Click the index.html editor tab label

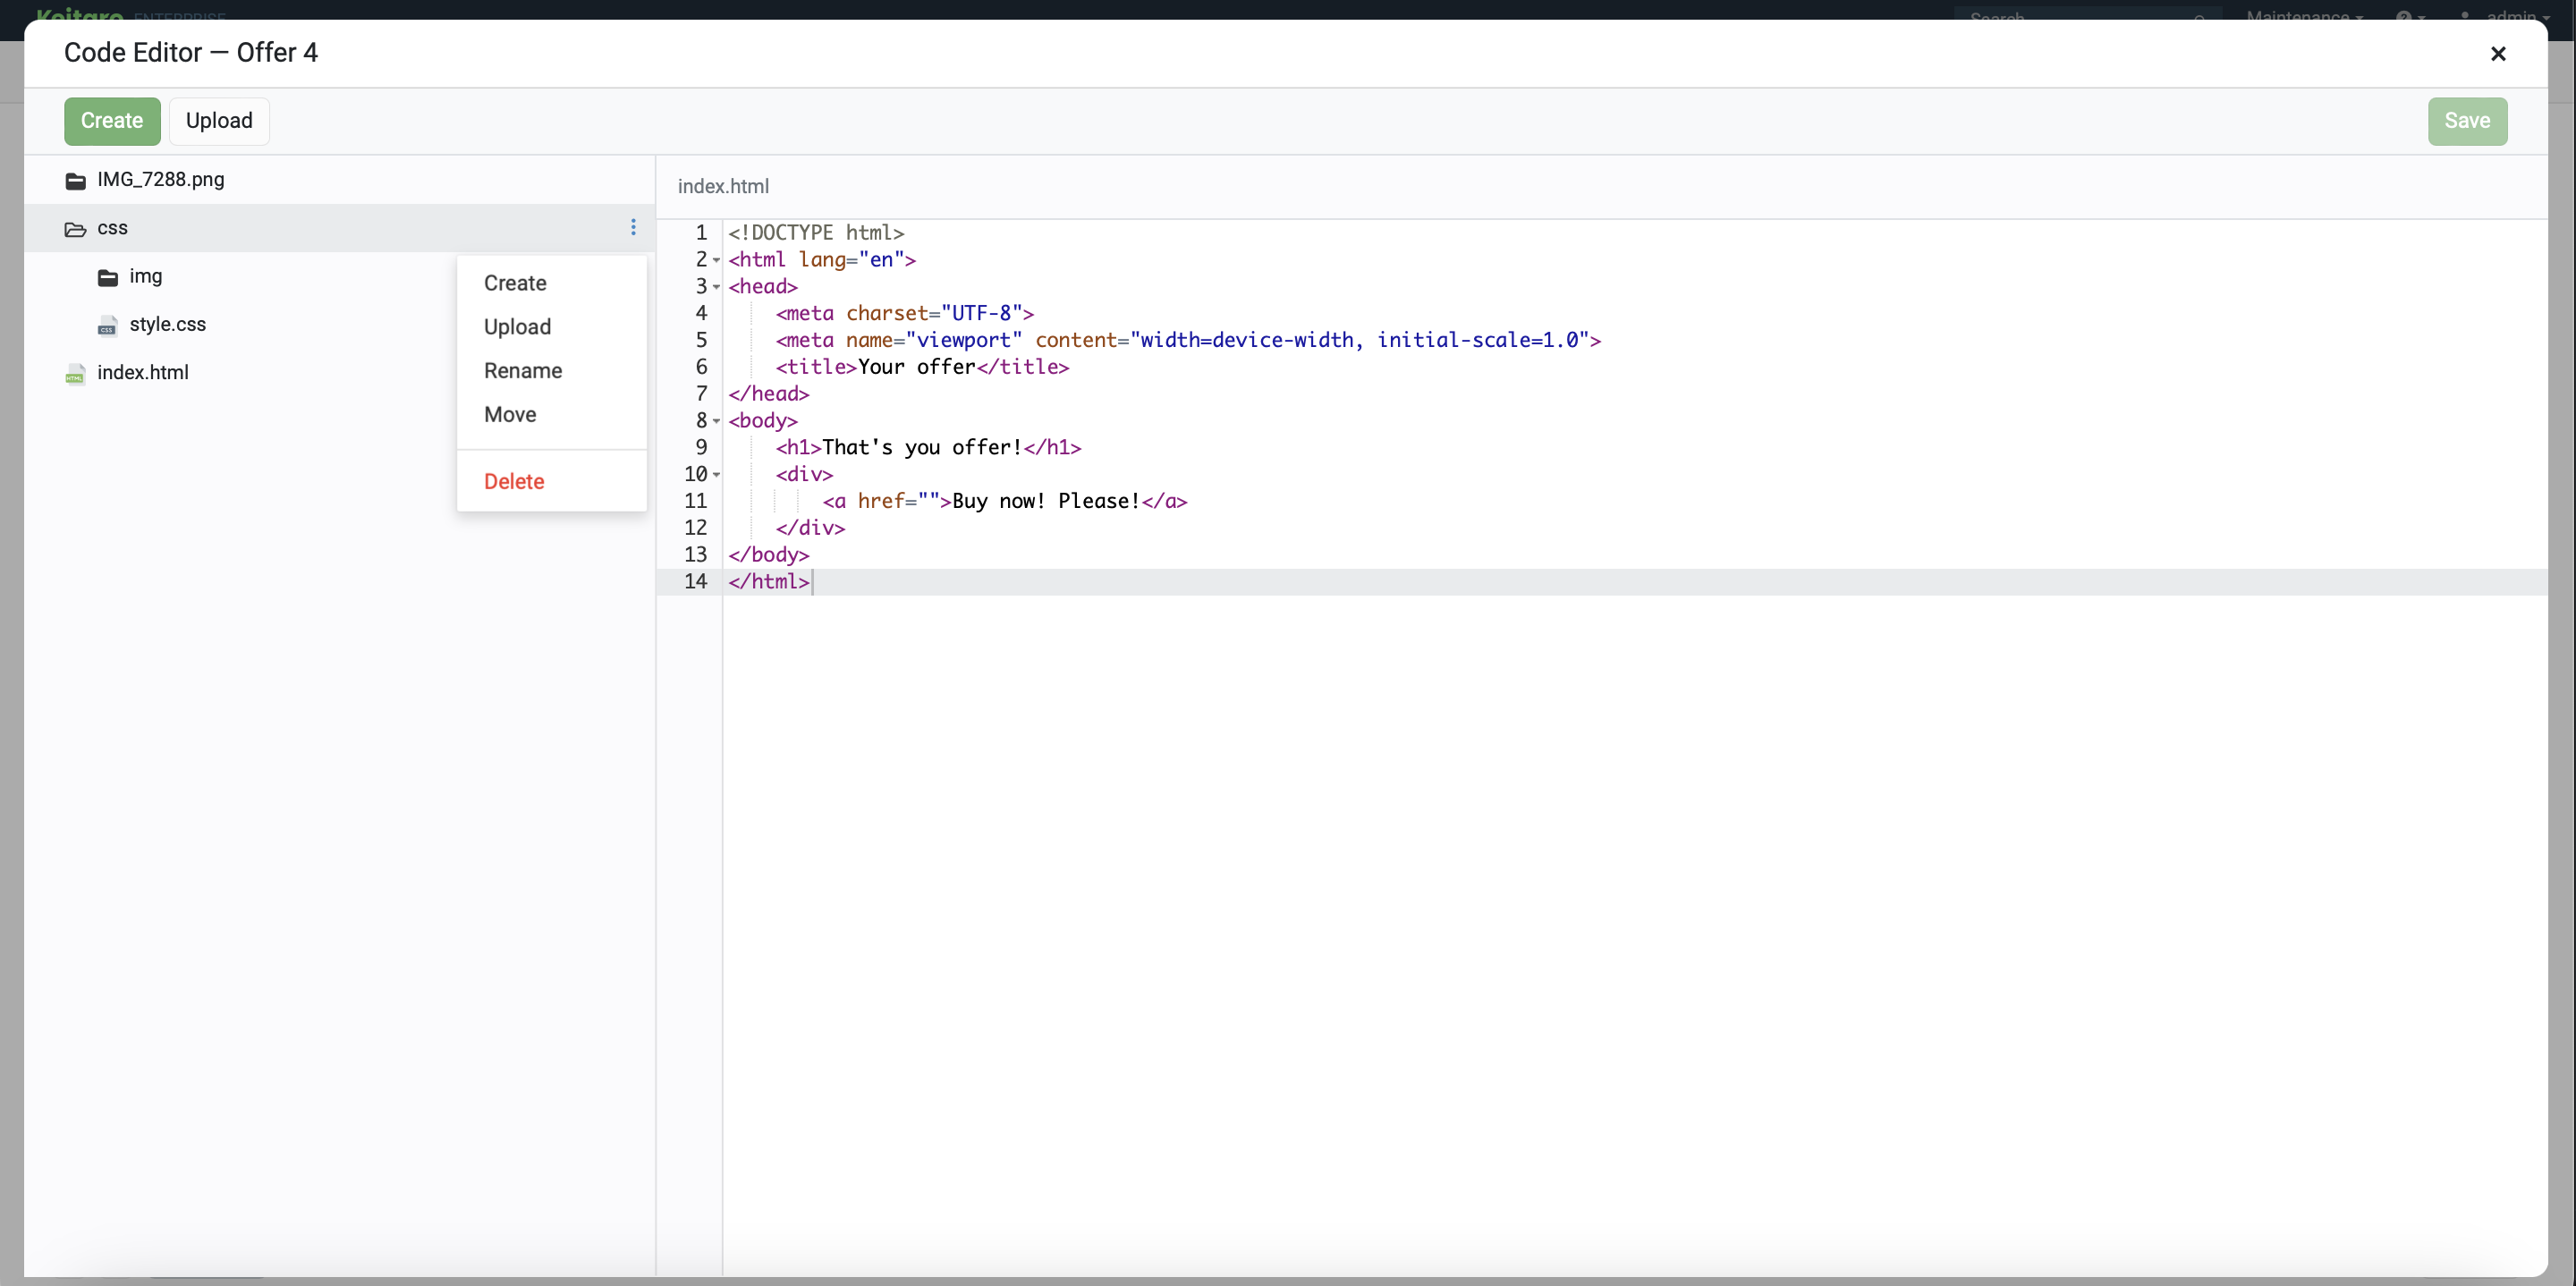723,187
